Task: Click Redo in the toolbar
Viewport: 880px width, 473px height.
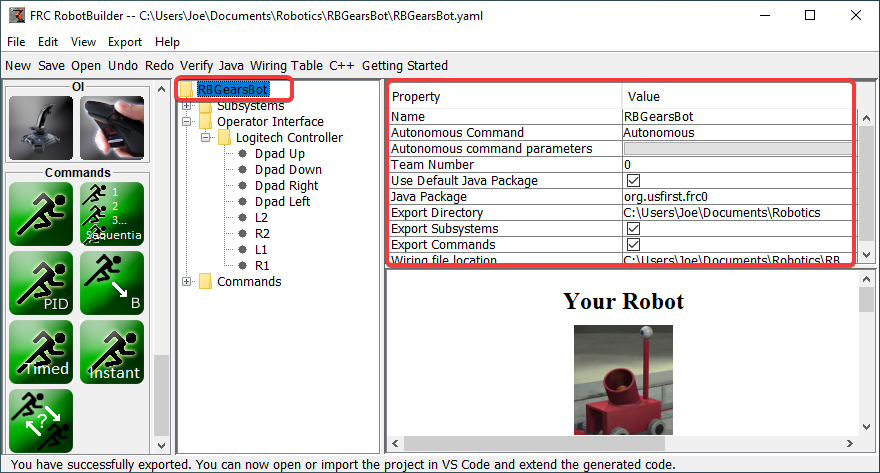Action: click(x=159, y=66)
